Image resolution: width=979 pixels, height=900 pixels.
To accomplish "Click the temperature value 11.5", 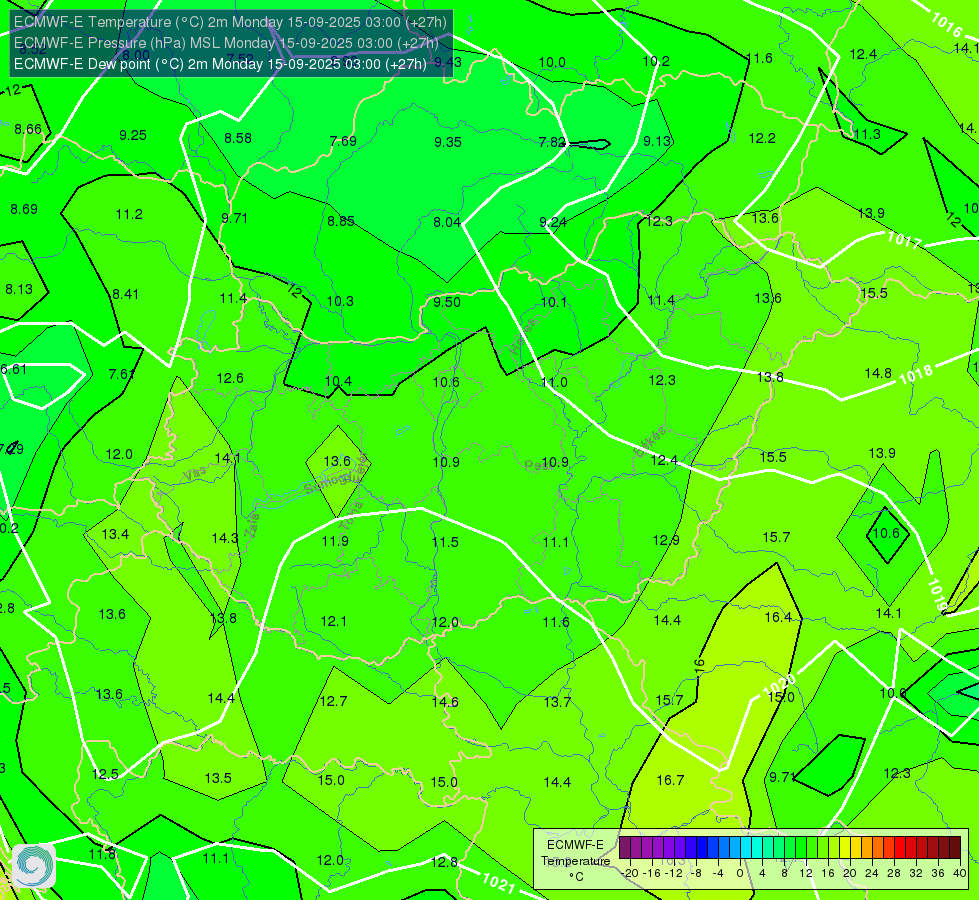I will pyautogui.click(x=445, y=542).
